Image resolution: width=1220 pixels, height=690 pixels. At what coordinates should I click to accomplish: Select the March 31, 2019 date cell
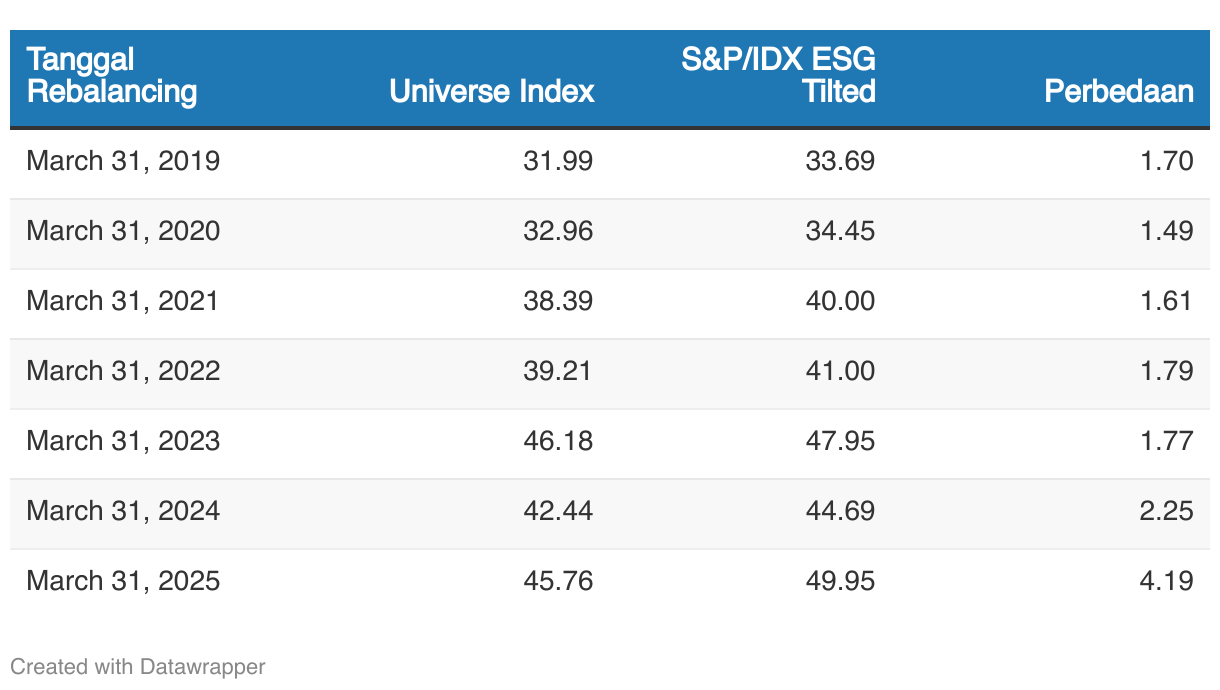point(123,161)
